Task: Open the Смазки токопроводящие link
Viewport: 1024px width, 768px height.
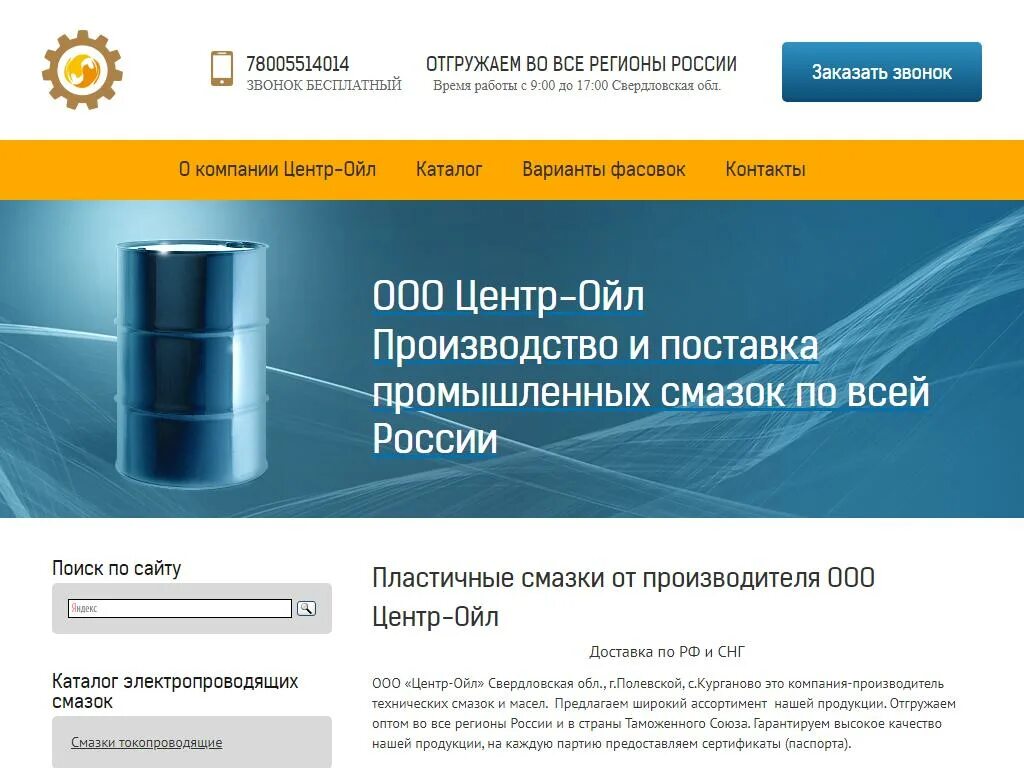Action: (146, 743)
